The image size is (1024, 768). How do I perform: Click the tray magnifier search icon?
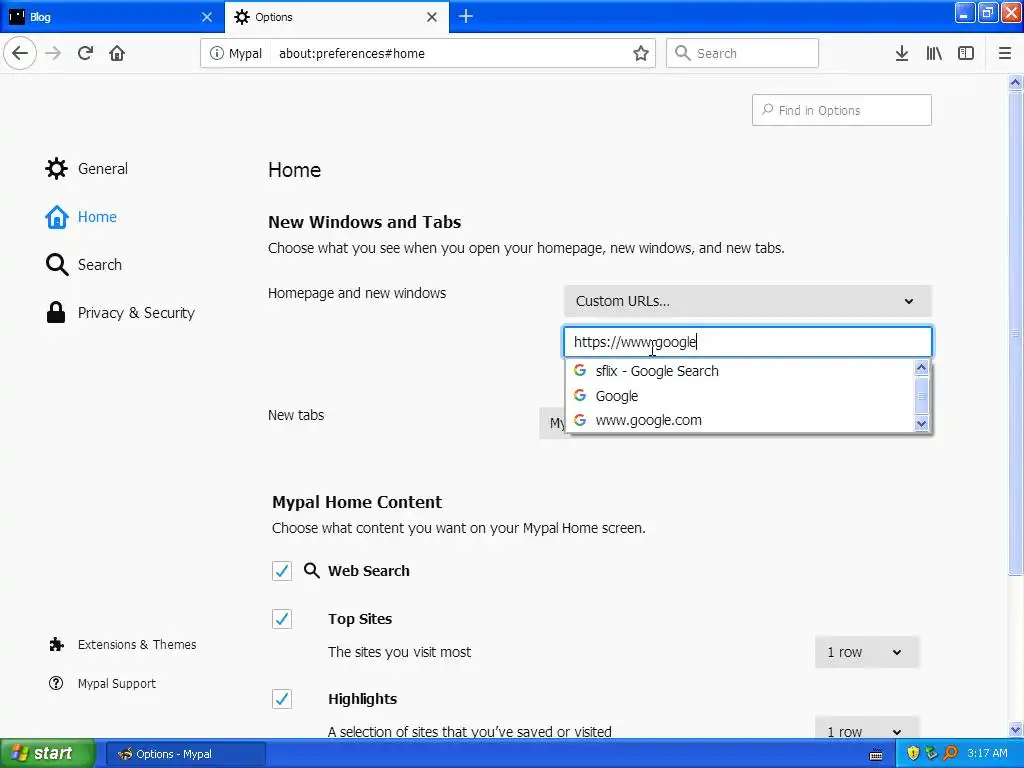coord(950,753)
